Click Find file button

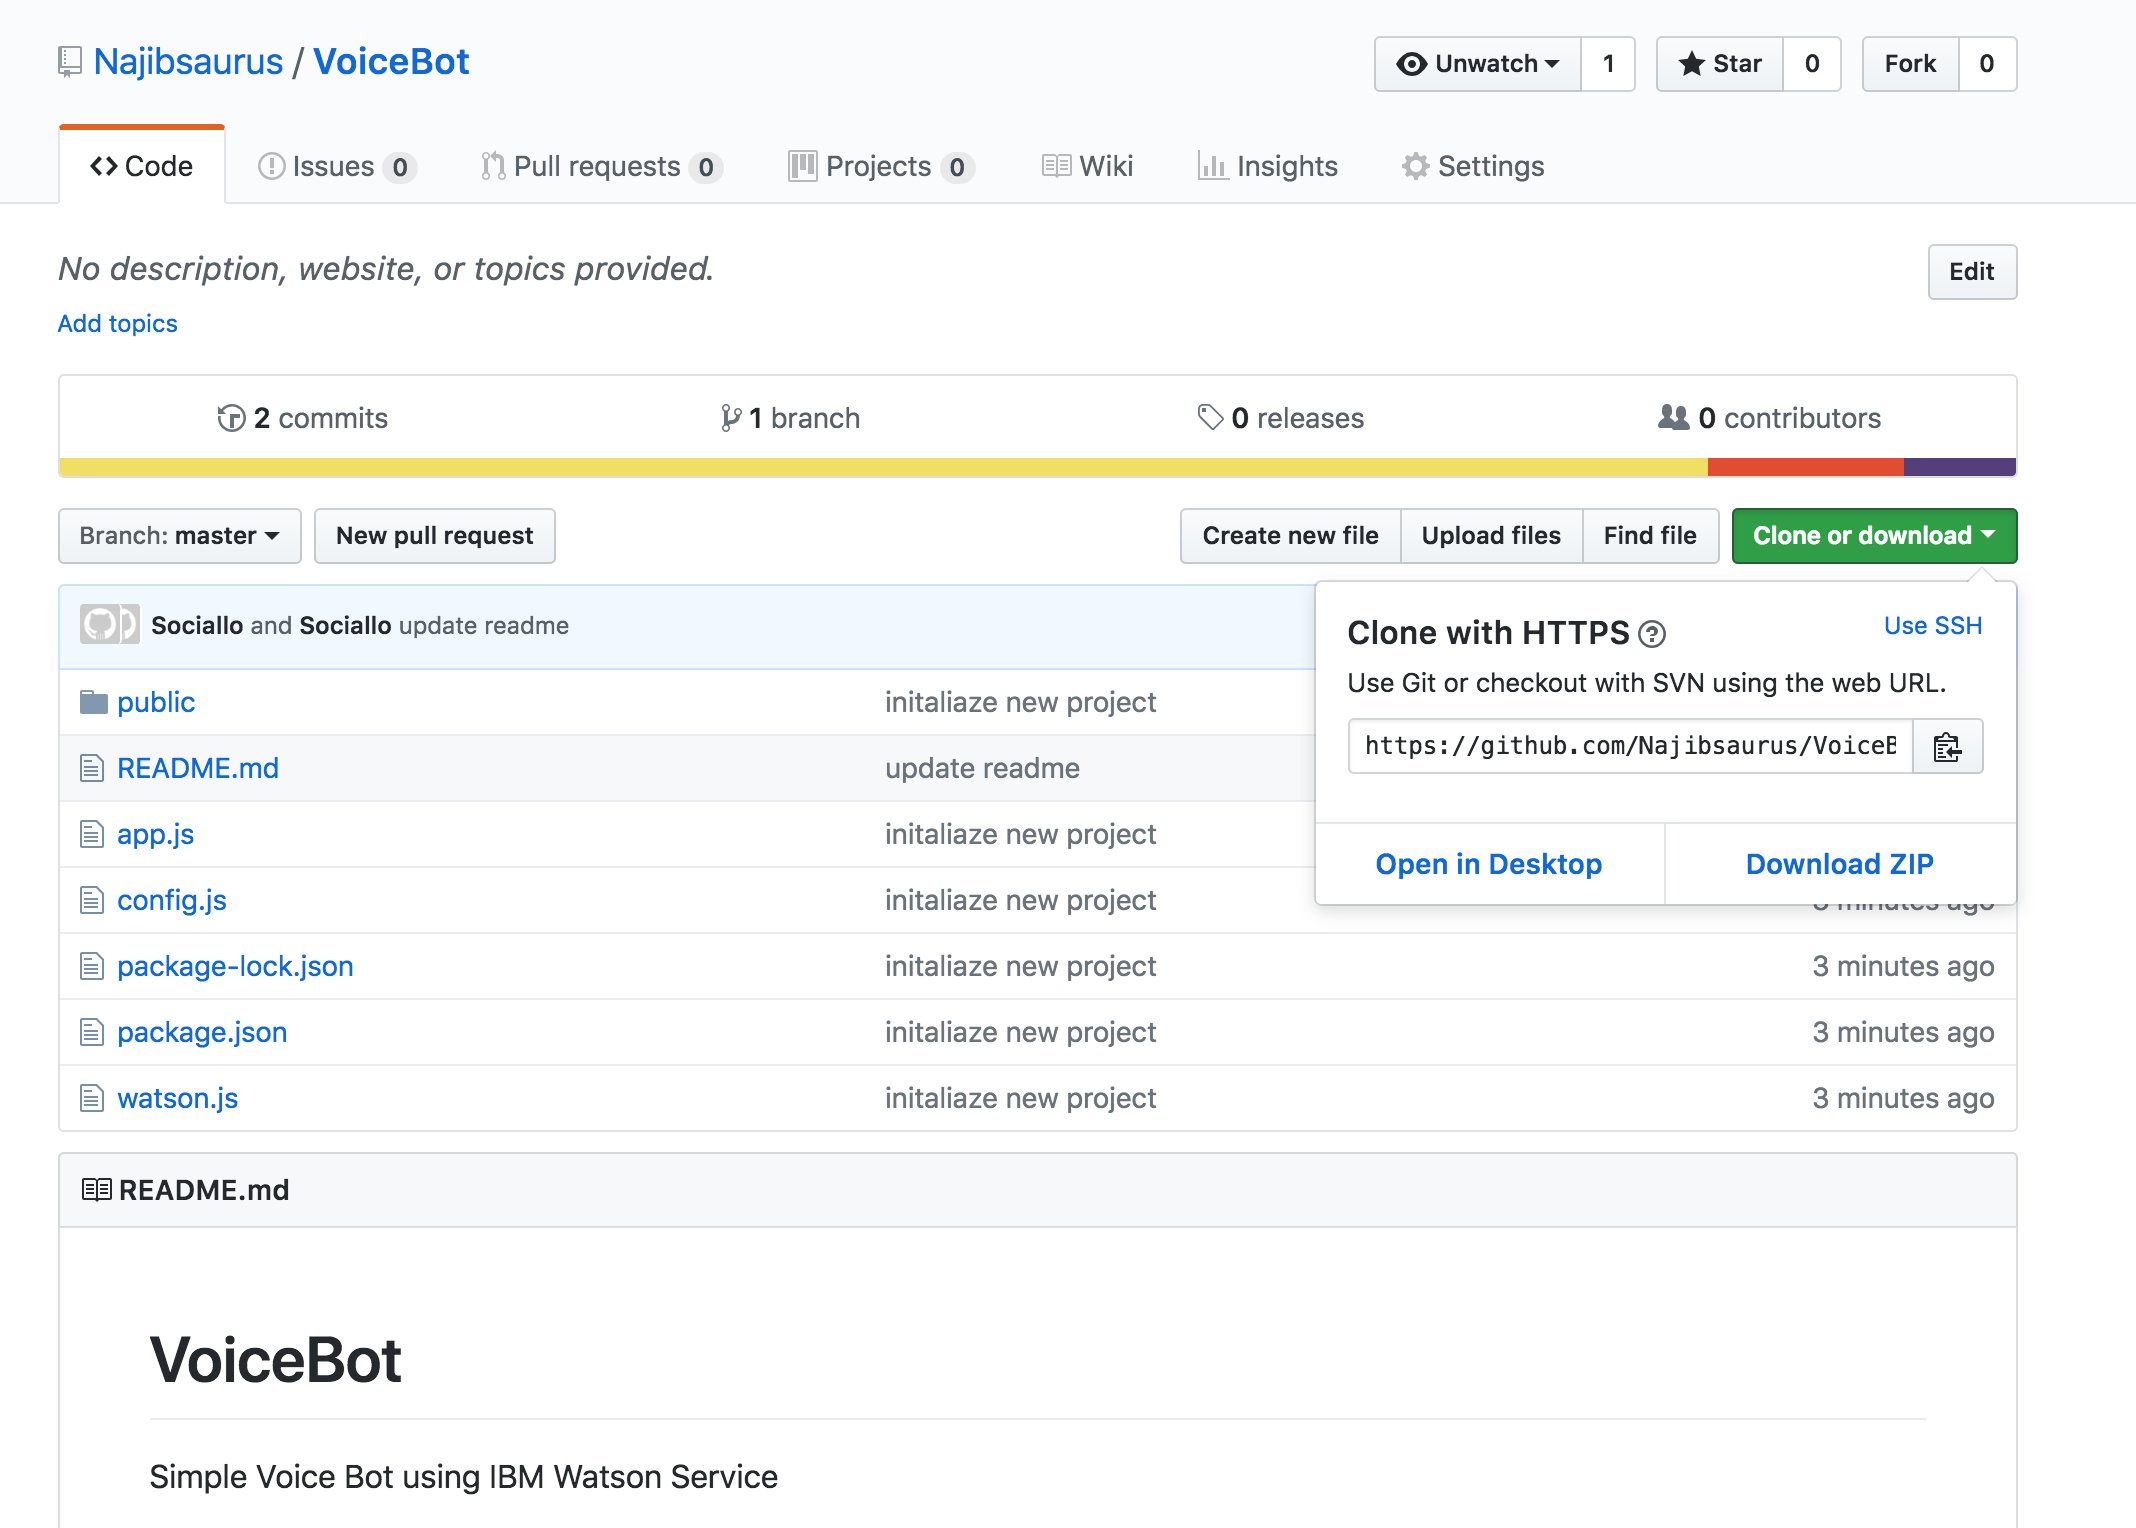(1650, 536)
